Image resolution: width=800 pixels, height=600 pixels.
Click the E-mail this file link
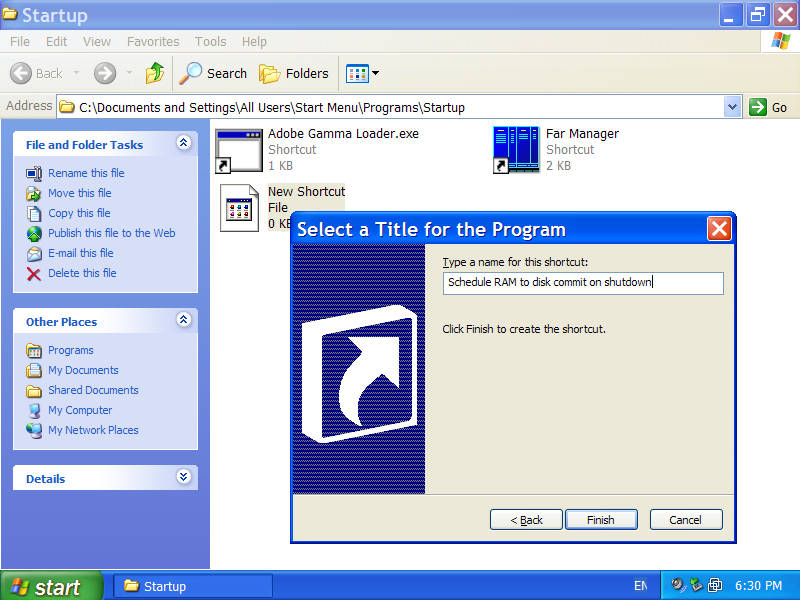81,253
